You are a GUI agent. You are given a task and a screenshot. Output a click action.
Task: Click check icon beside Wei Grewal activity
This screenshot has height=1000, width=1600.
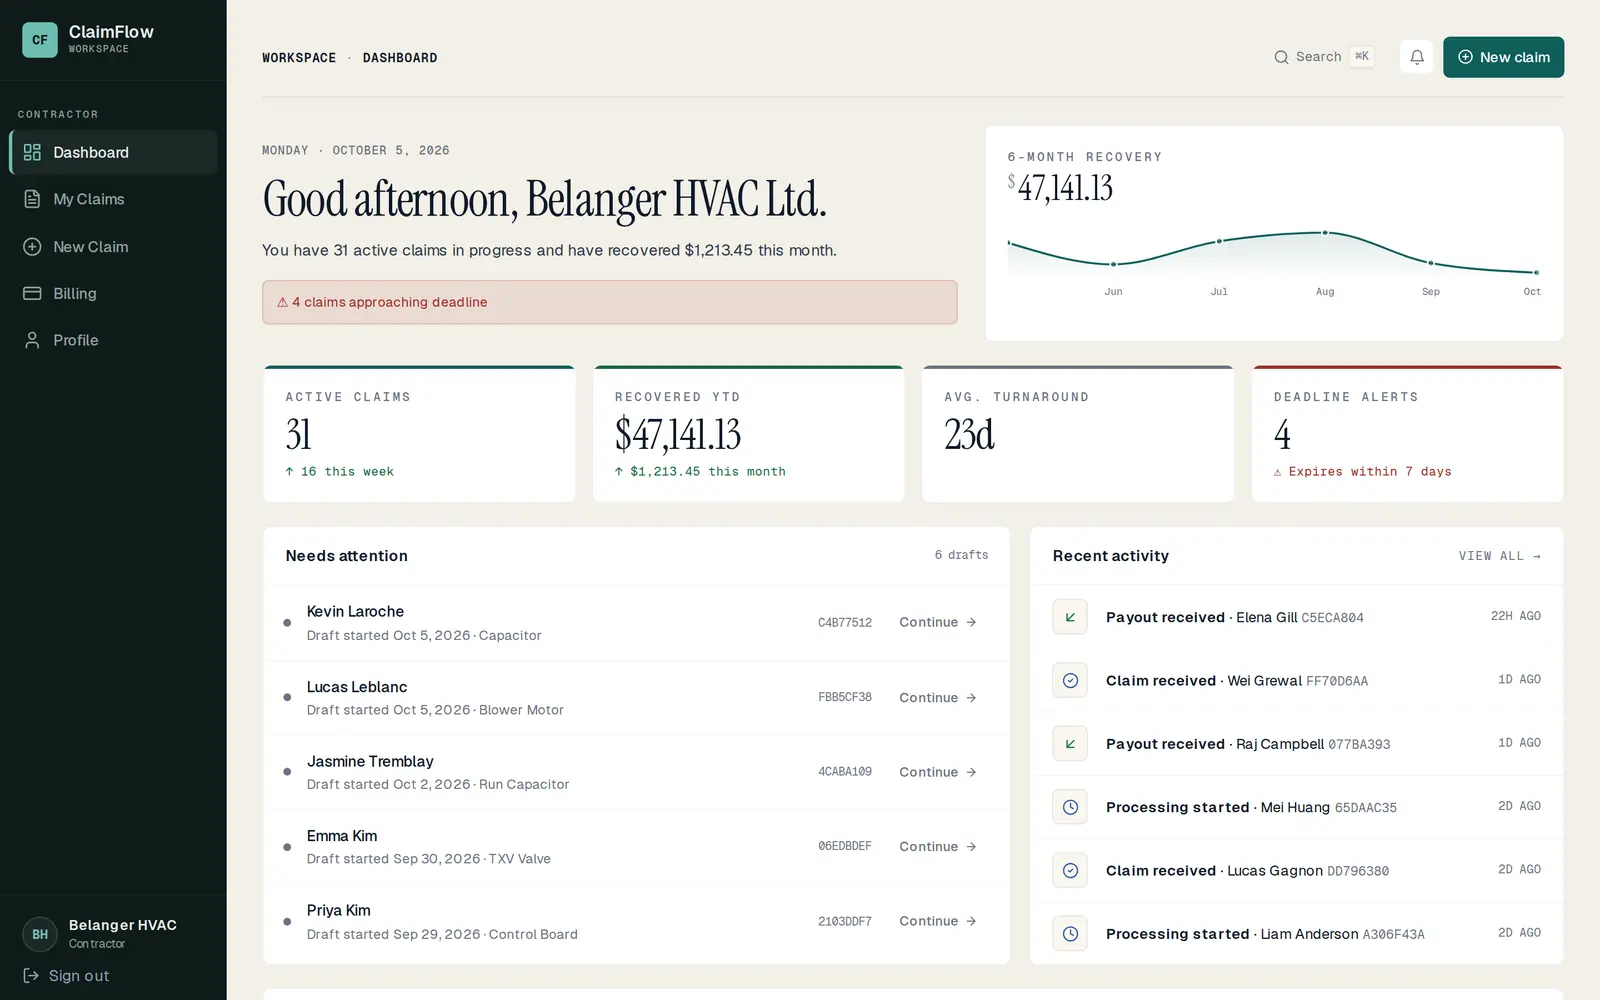(x=1070, y=680)
